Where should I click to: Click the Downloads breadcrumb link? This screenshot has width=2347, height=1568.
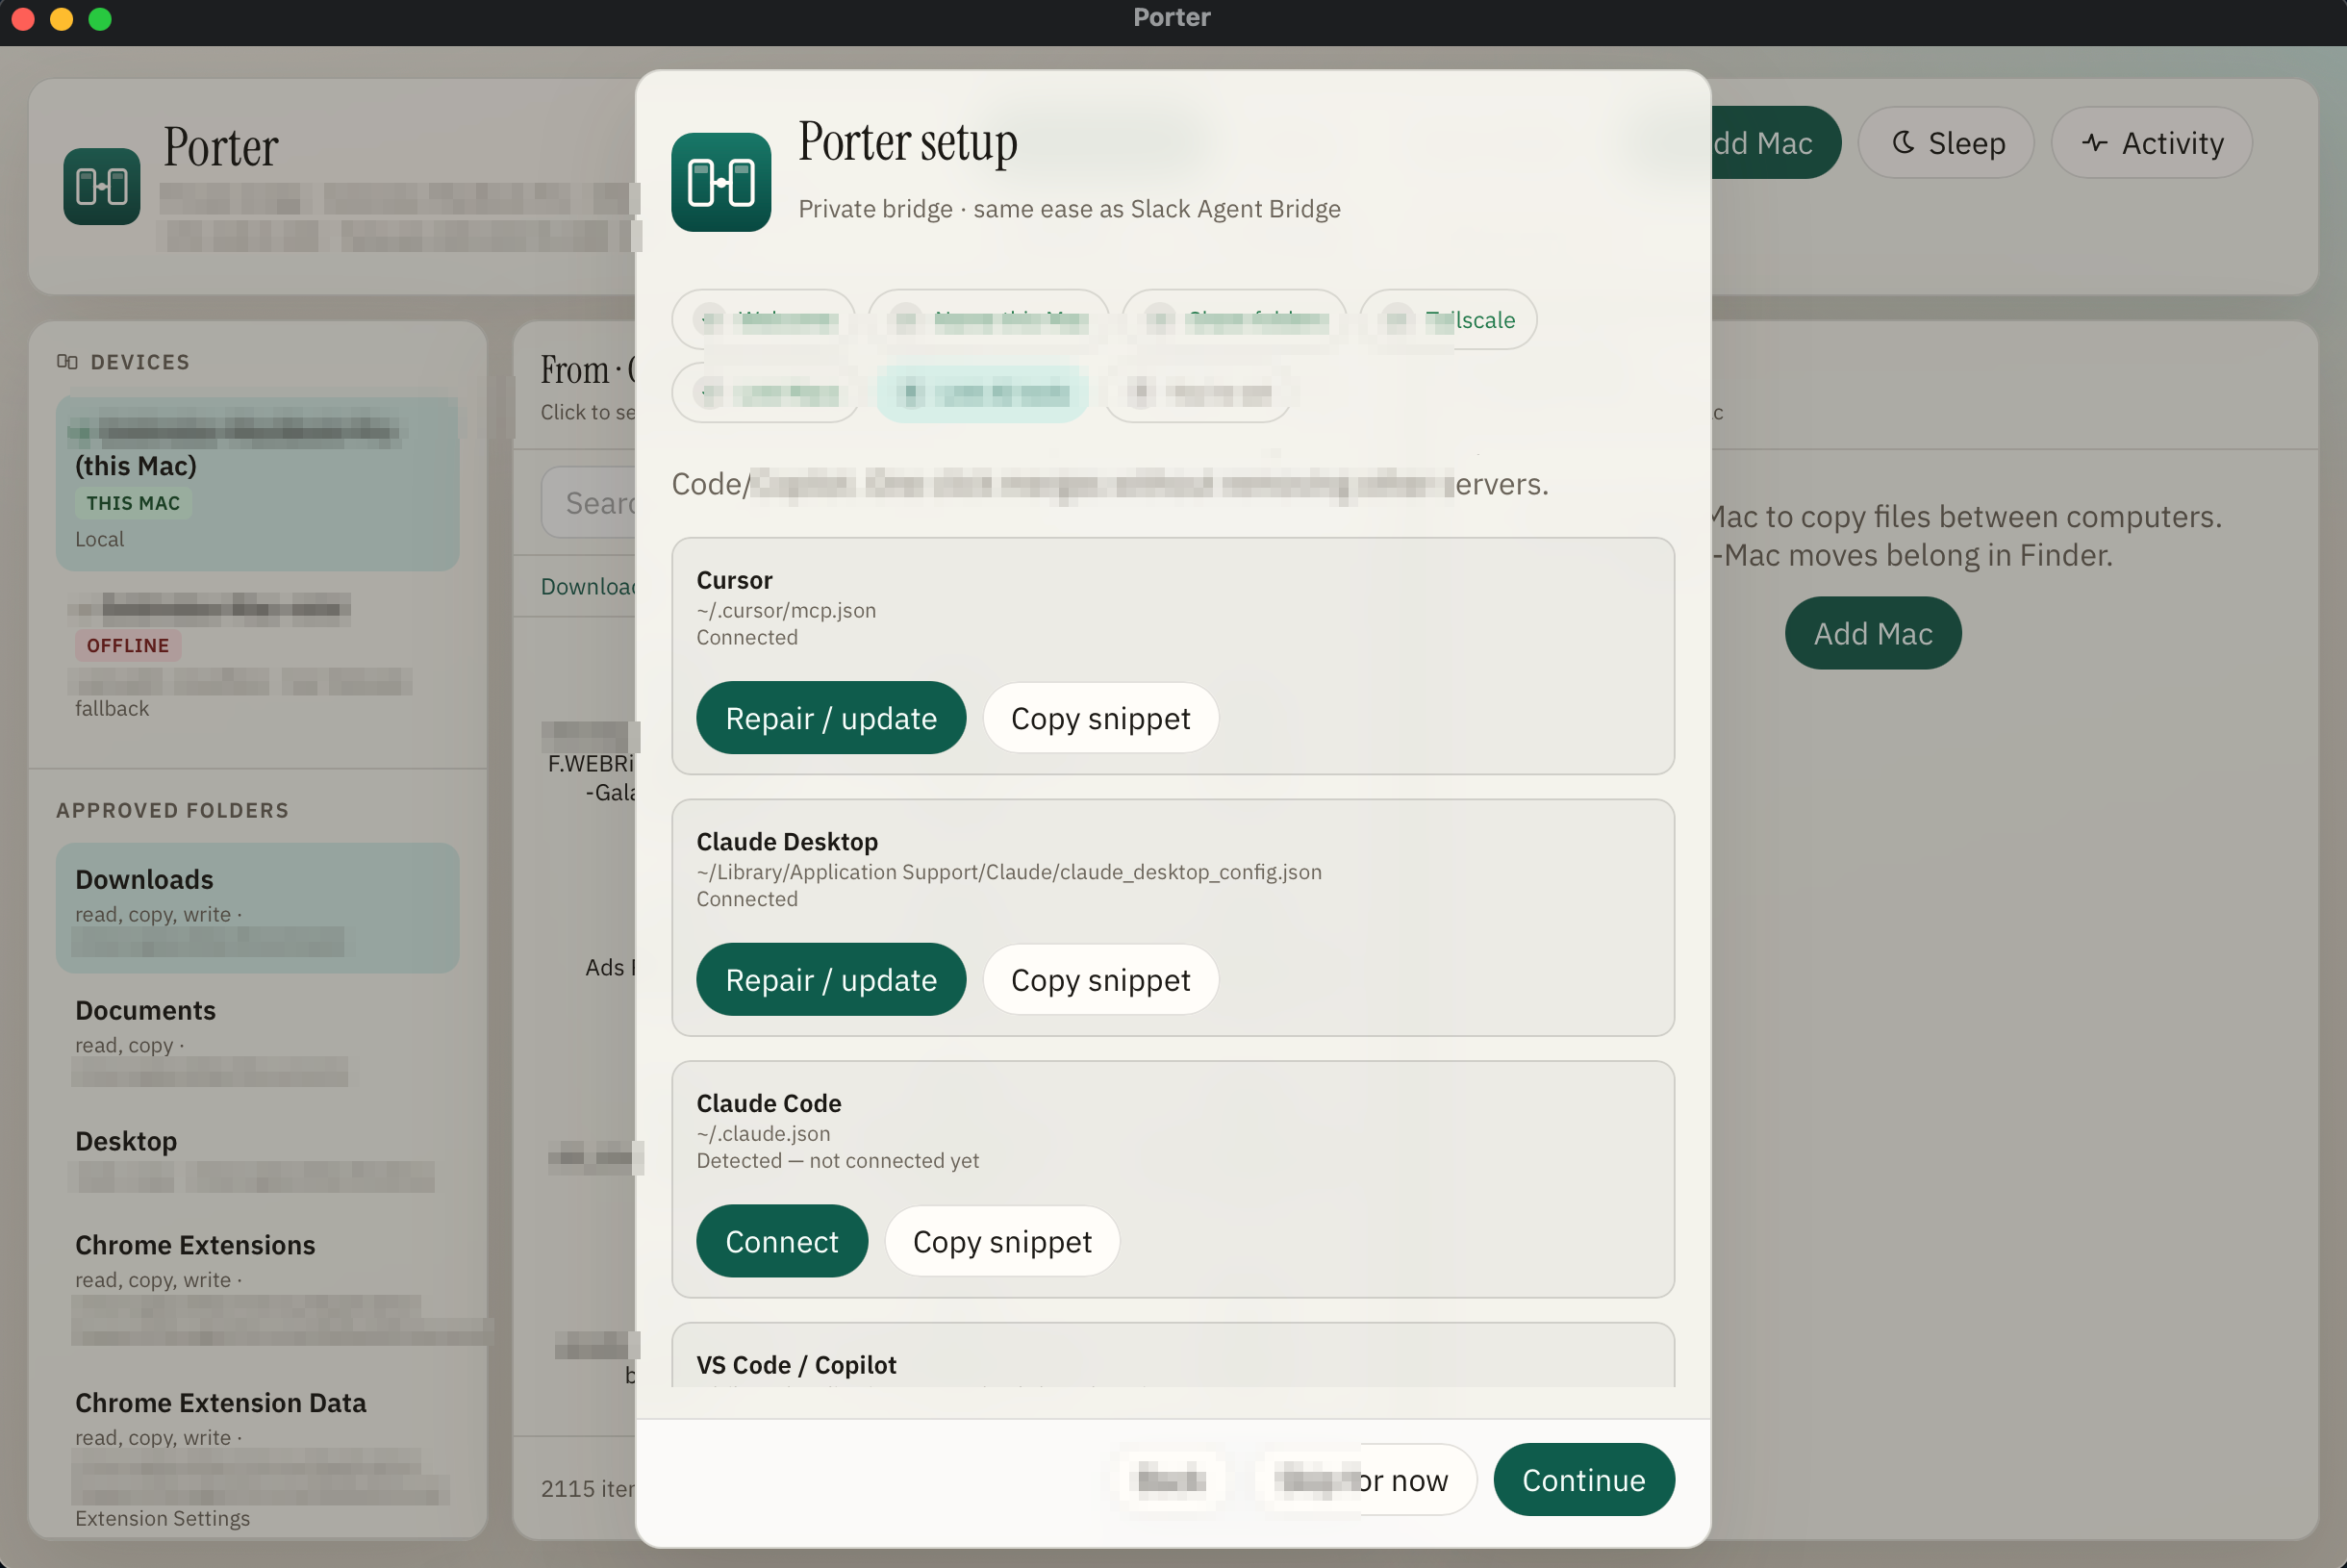click(x=588, y=586)
